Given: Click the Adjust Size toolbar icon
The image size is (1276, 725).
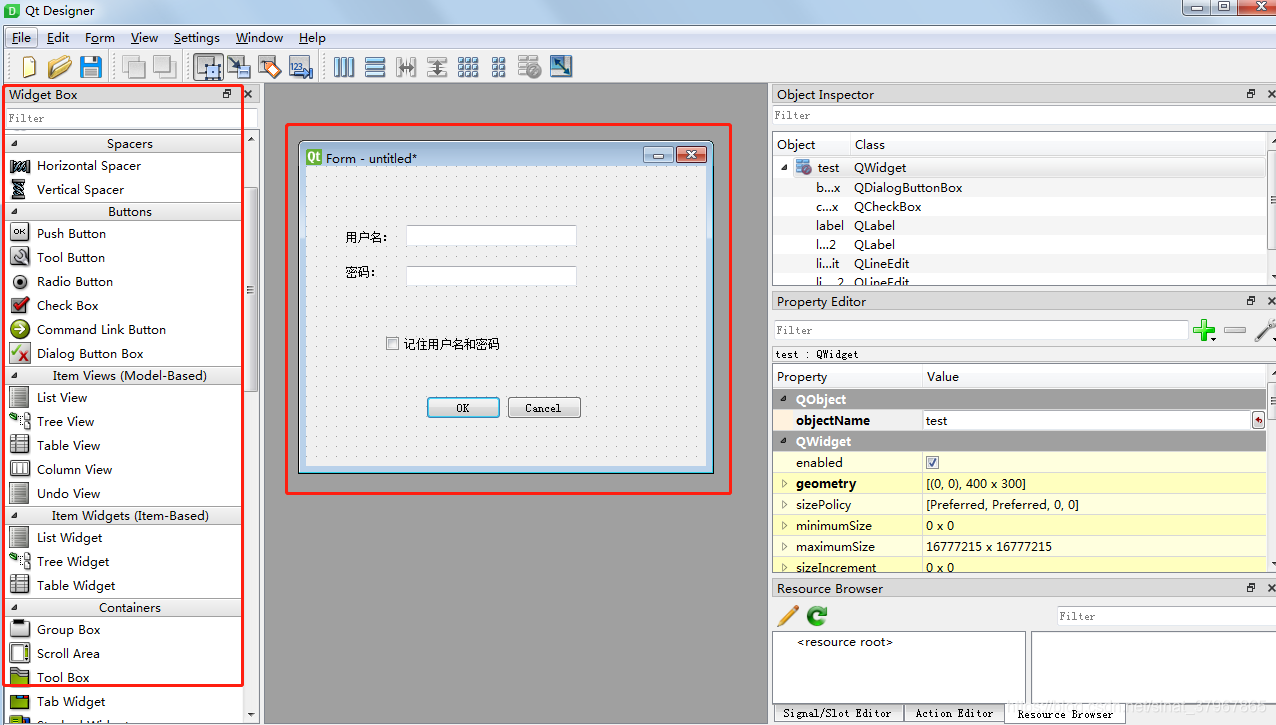Looking at the screenshot, I should (x=561, y=67).
